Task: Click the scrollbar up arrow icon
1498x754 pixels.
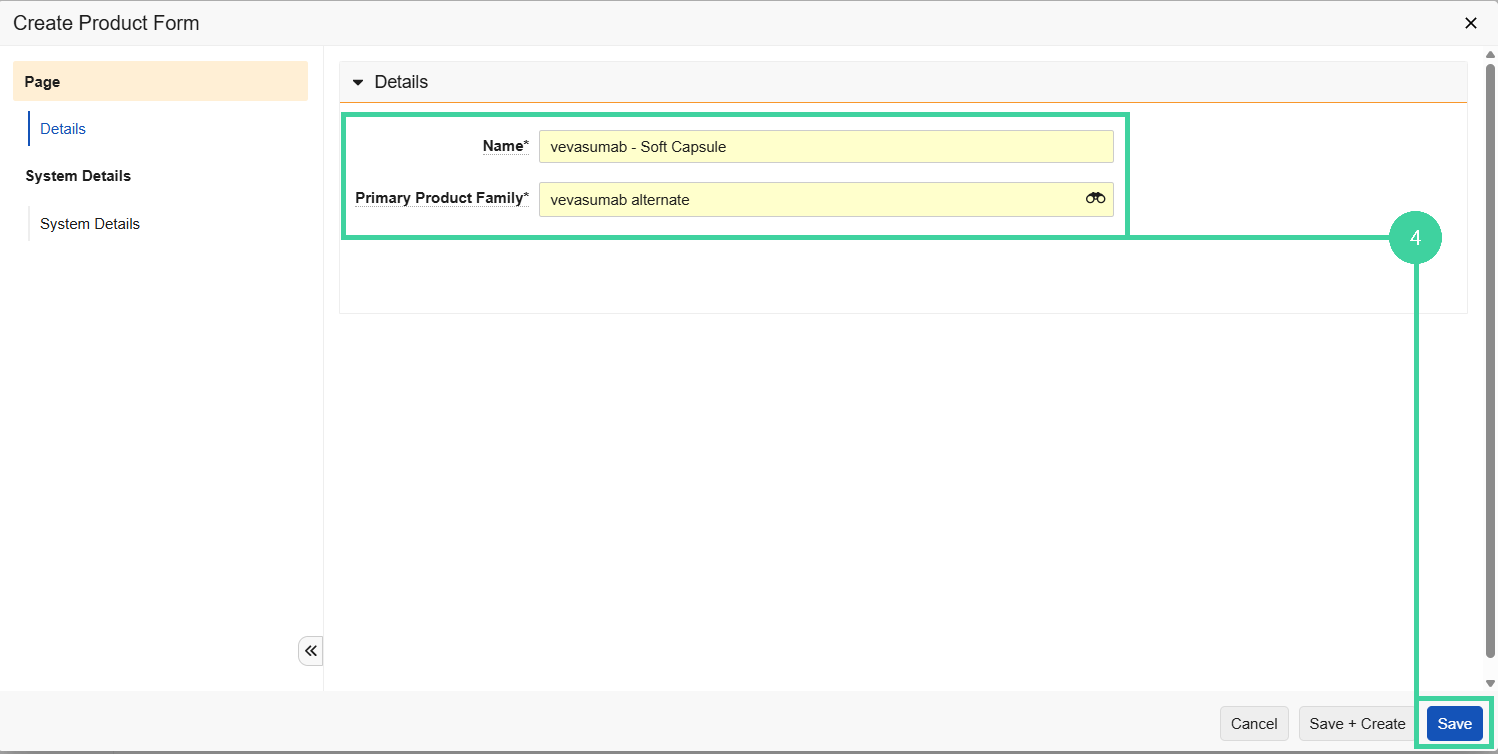Action: (1488, 56)
